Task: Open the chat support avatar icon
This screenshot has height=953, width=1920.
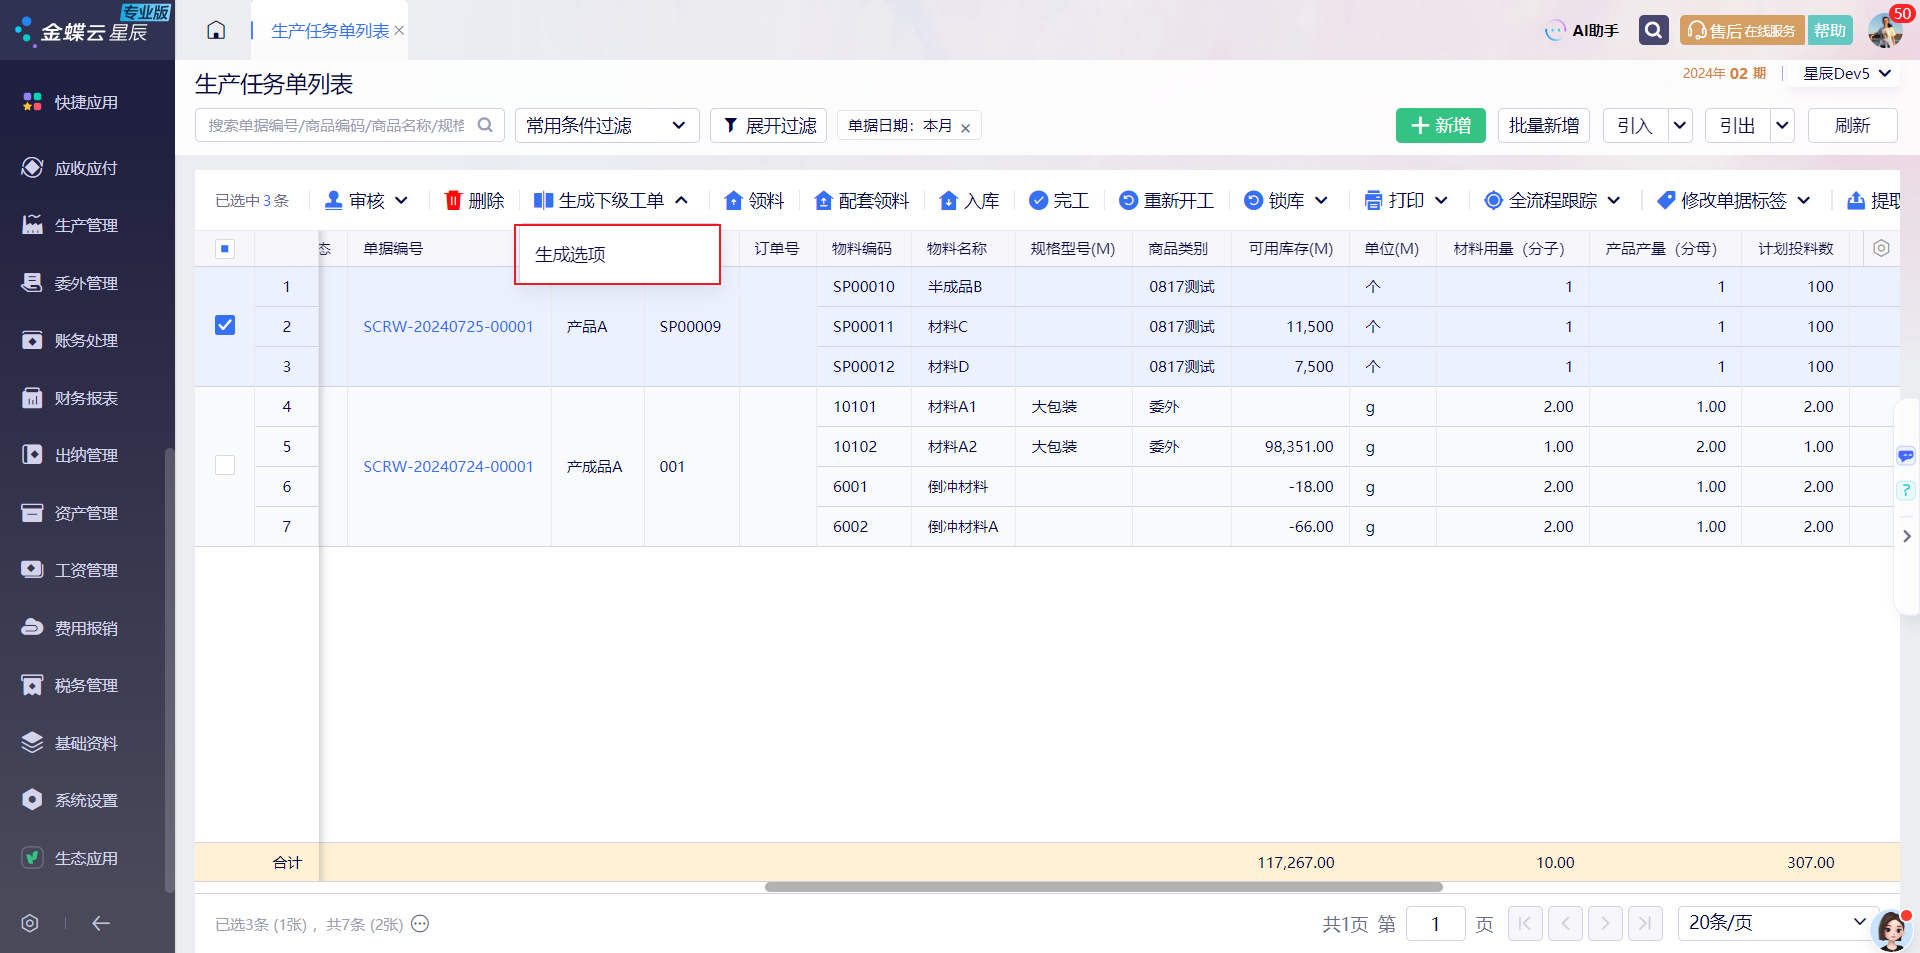Action: click(1892, 929)
